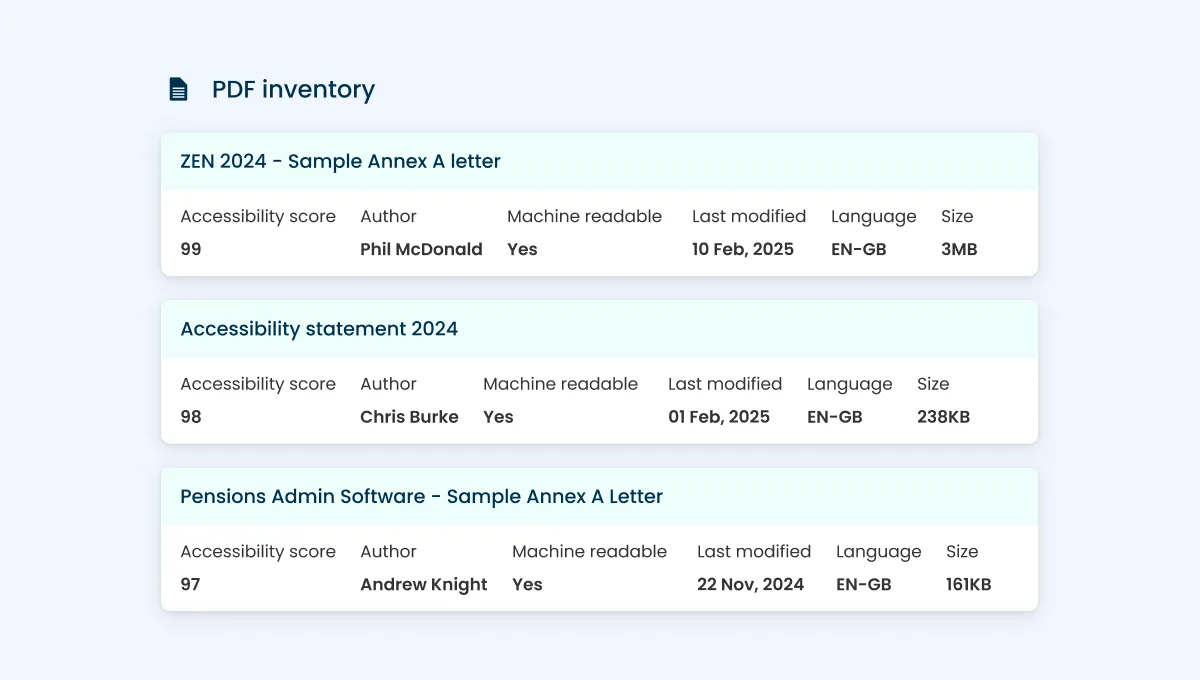Click the 238KB size on the second card
Screen dimensions: 1200x680
coord(943,417)
